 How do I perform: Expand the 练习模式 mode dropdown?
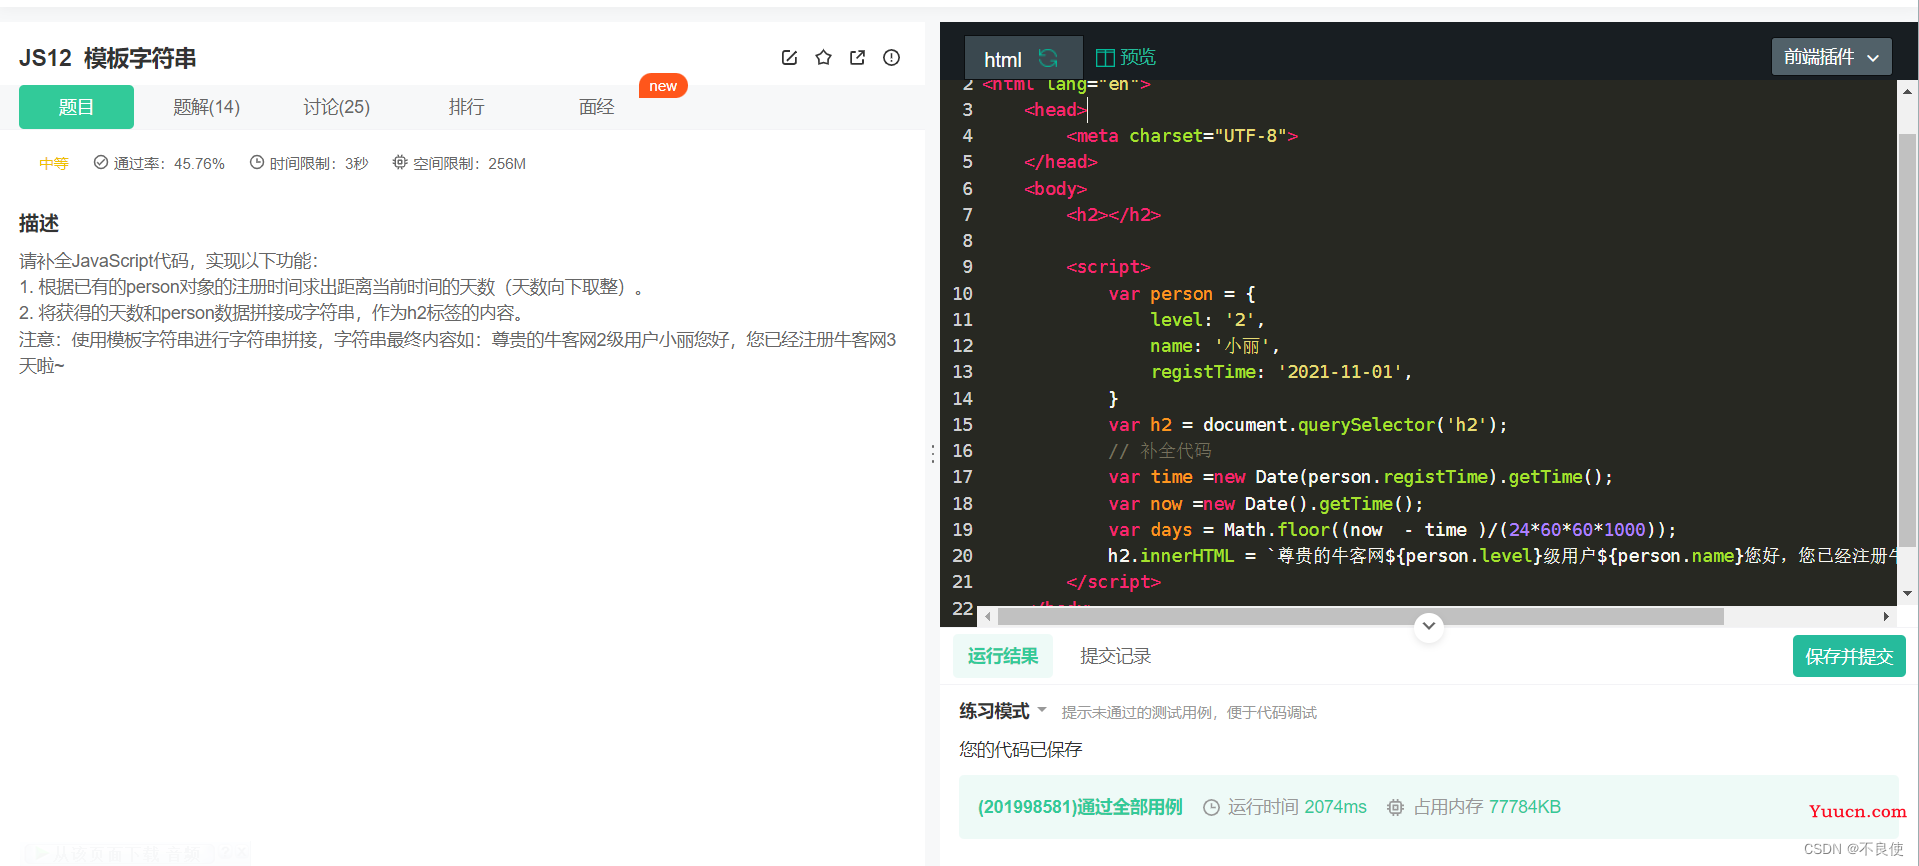point(1003,711)
